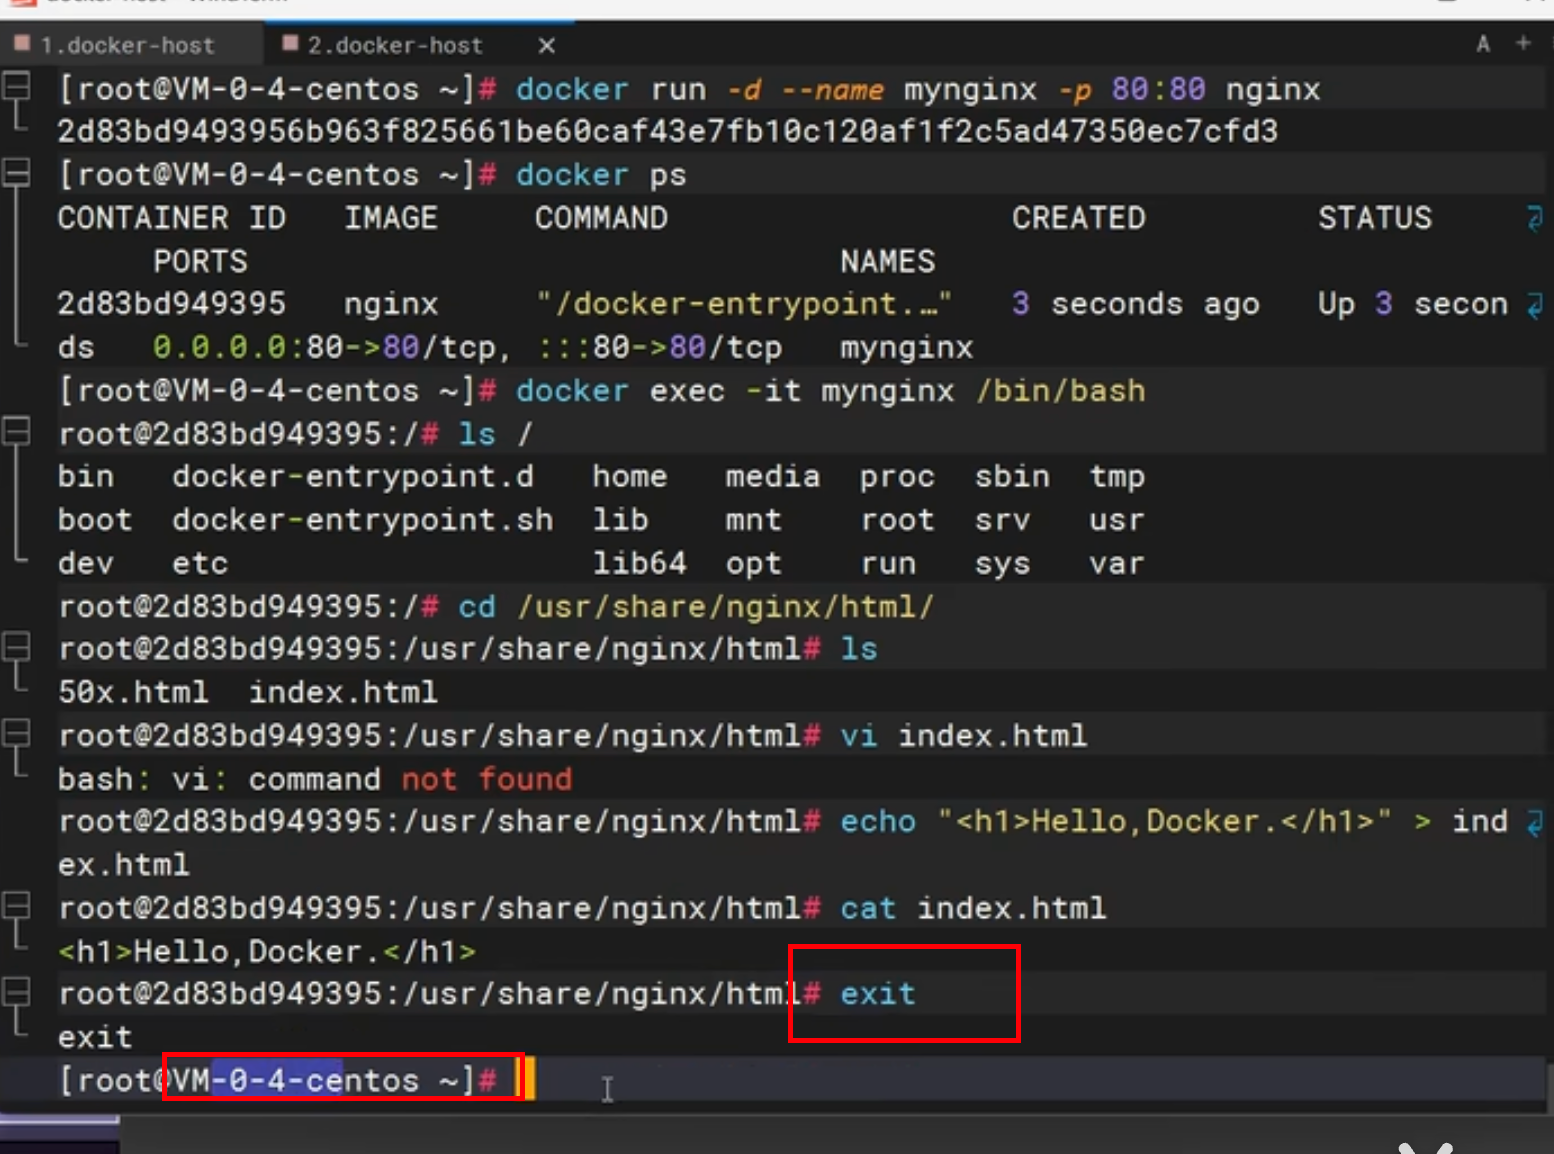Screen dimensions: 1554x1154
Task: Click index.html in the ls output
Action: pos(343,691)
